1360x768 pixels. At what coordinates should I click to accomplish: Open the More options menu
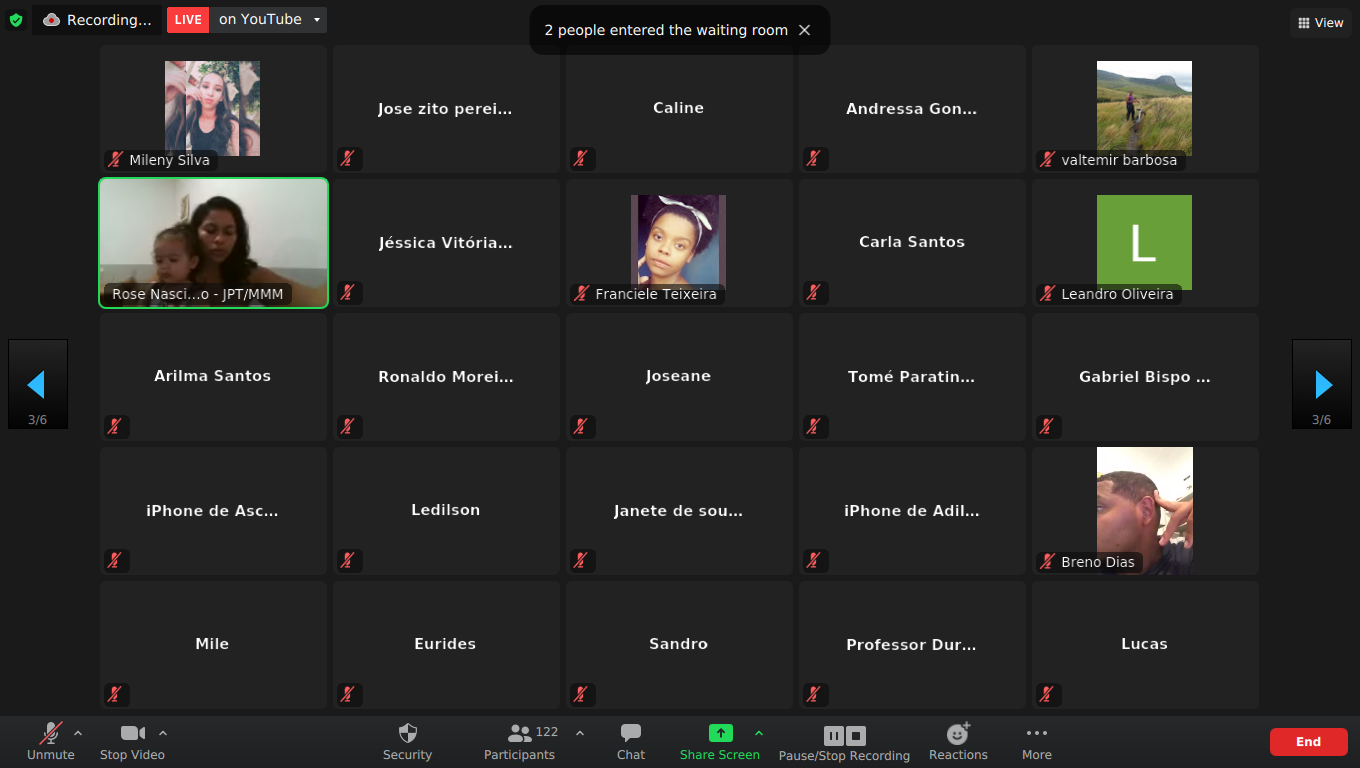pyautogui.click(x=1037, y=742)
